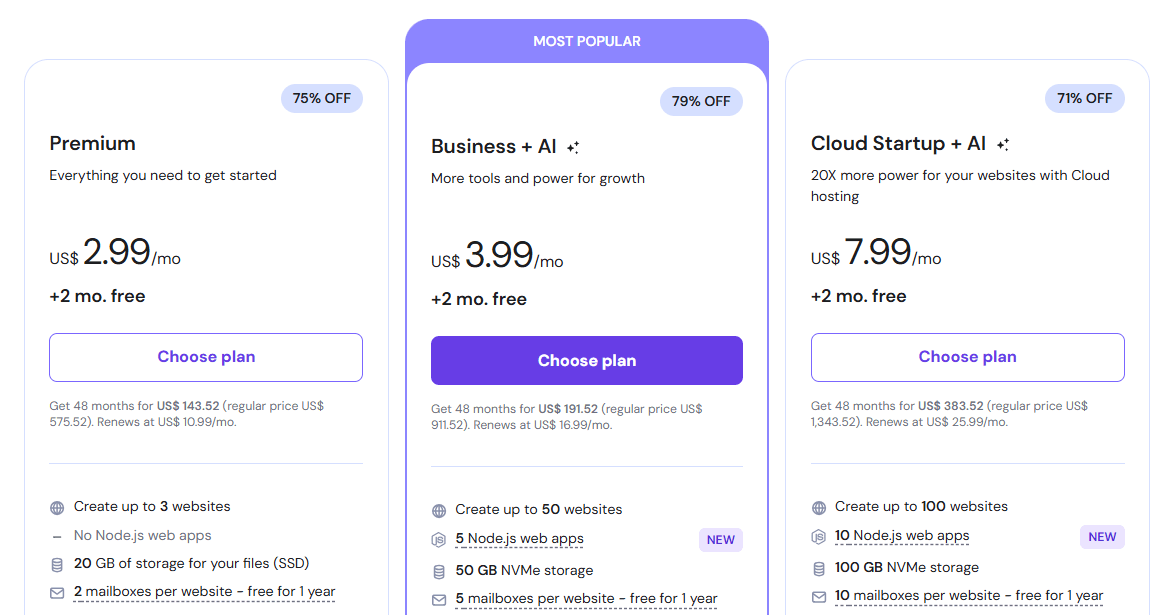Screen dimensions: 1175x615
Task: Click NEW badge in Business + AI plan
Action: 721,540
